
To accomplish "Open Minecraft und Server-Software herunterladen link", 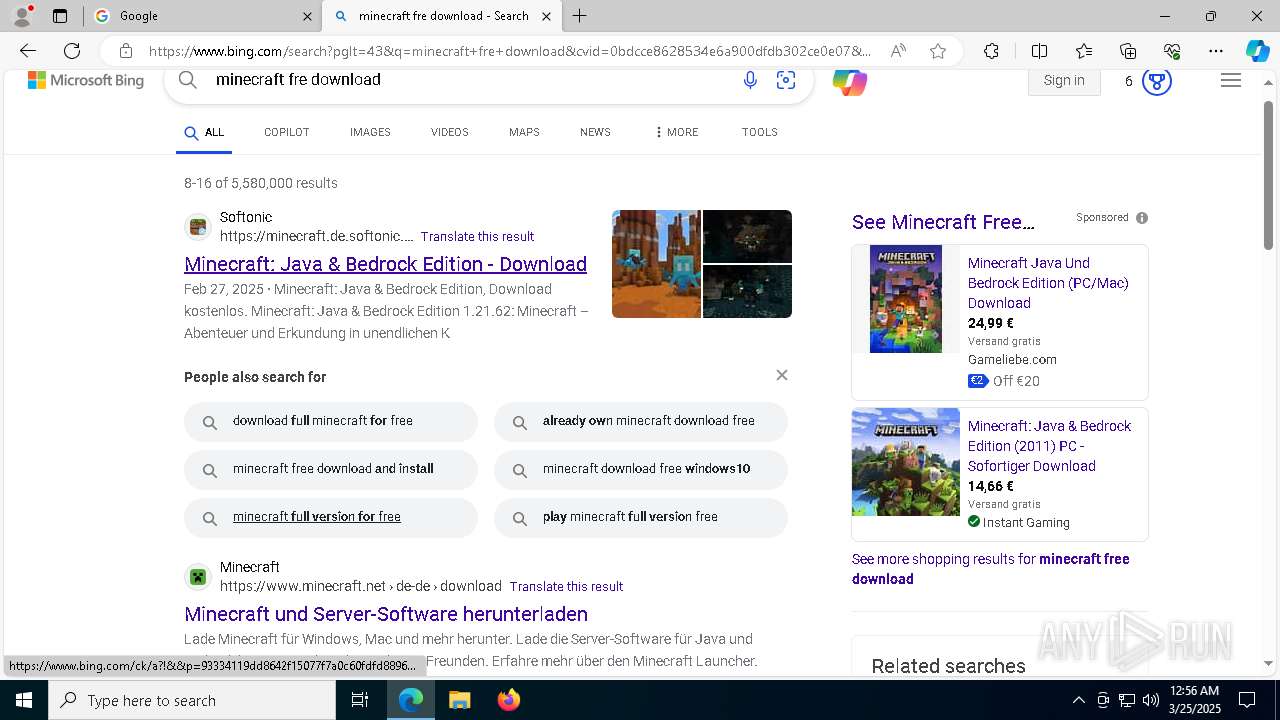I will pos(386,614).
